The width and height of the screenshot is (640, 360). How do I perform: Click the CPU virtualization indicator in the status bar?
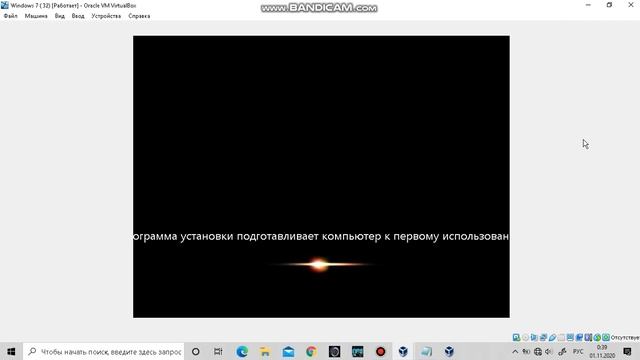[588, 337]
